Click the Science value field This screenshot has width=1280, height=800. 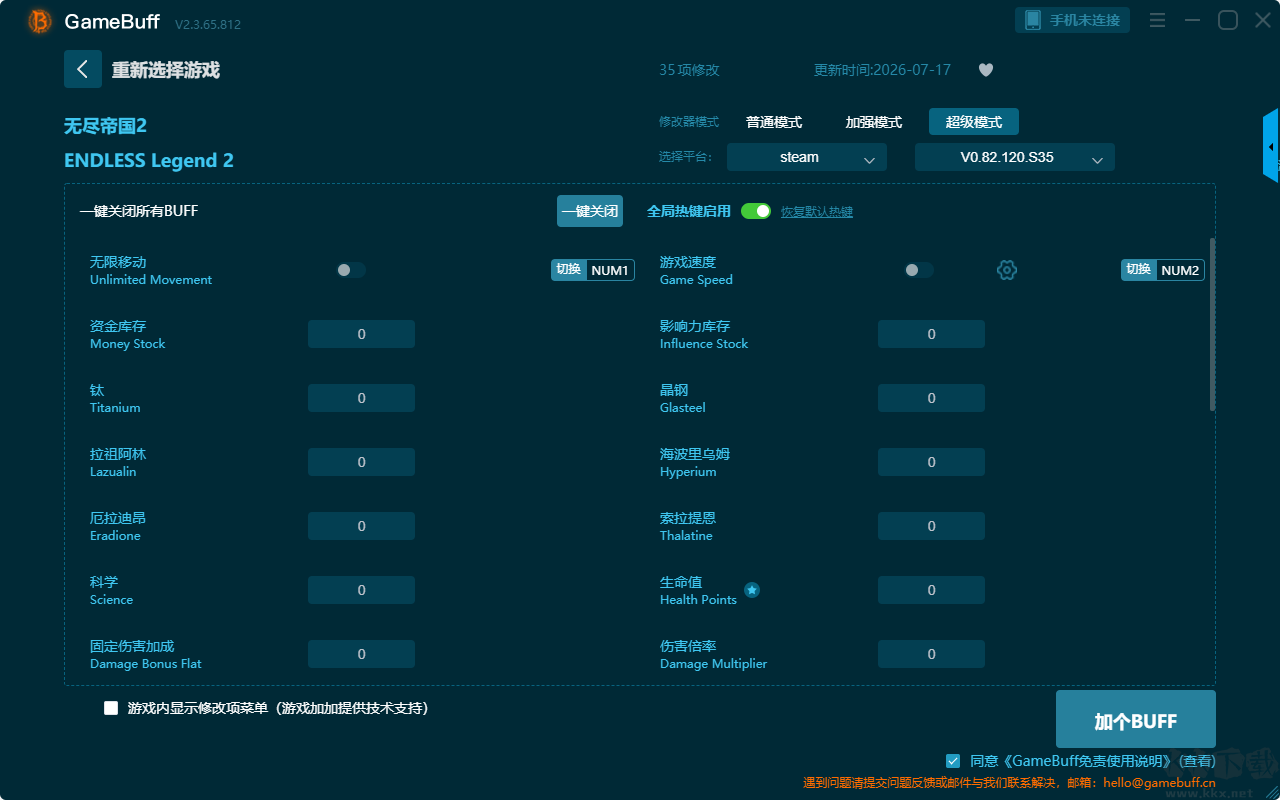pos(361,590)
